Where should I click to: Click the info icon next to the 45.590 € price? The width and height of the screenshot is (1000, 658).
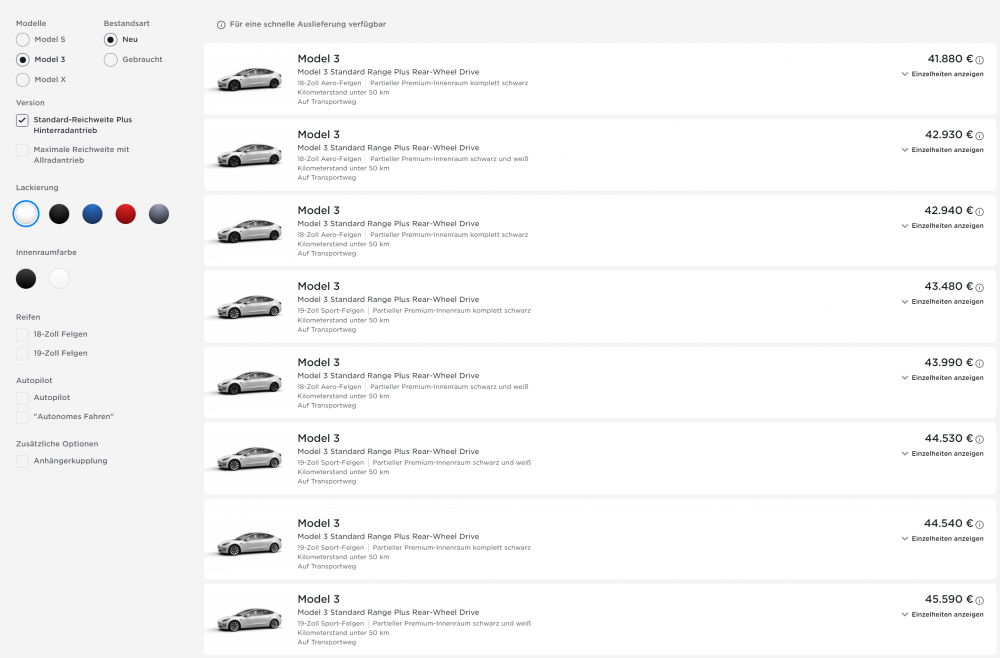point(977,600)
